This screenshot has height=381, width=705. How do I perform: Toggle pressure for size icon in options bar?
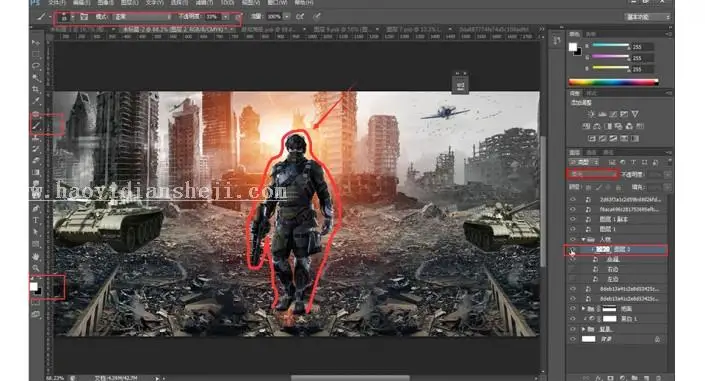[x=317, y=17]
